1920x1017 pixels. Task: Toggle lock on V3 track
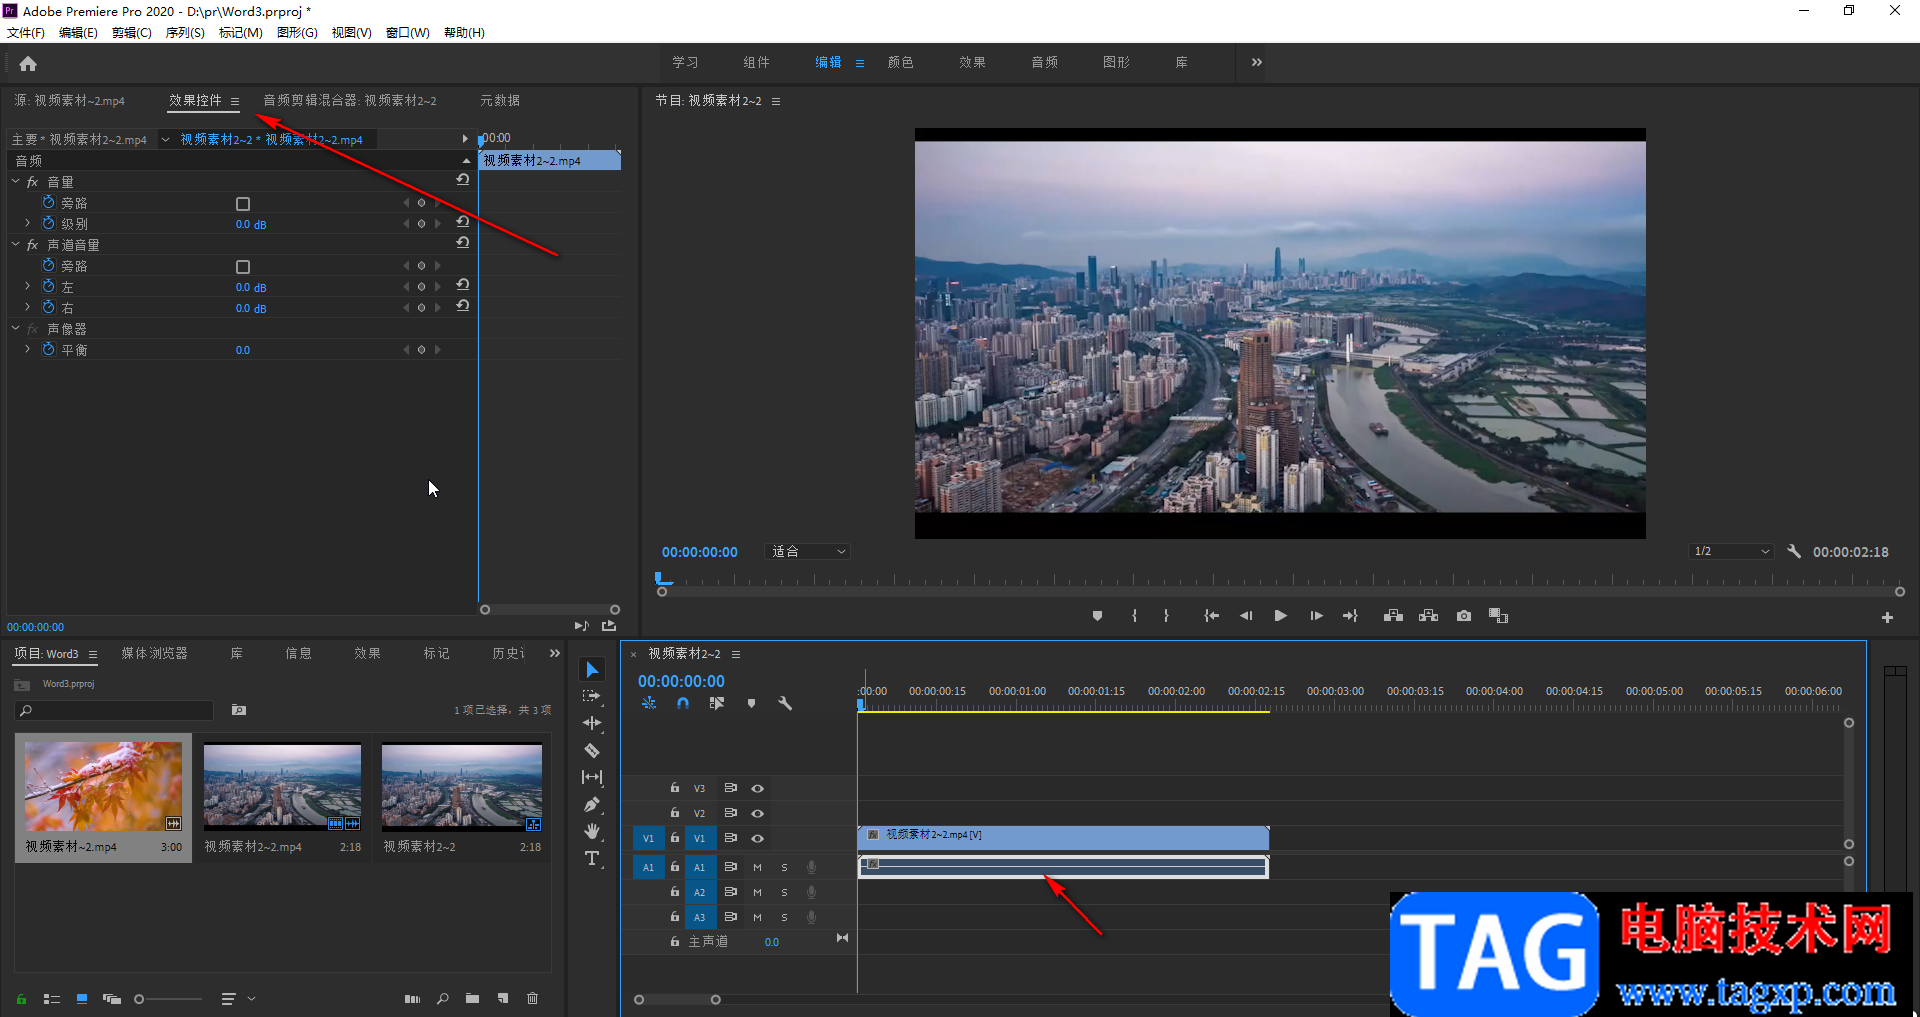pyautogui.click(x=675, y=788)
